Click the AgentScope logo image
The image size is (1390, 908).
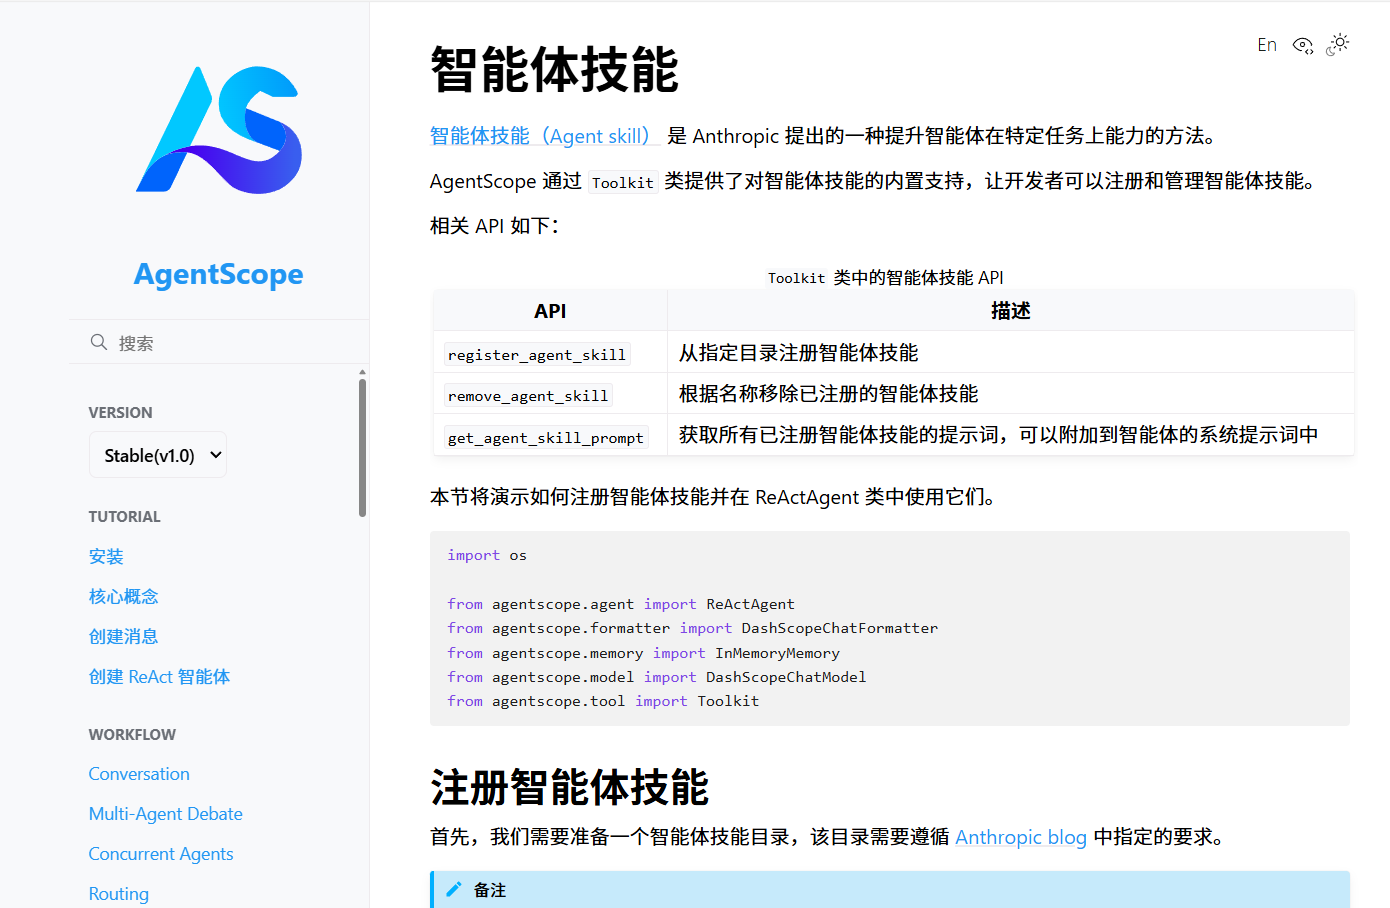(219, 130)
